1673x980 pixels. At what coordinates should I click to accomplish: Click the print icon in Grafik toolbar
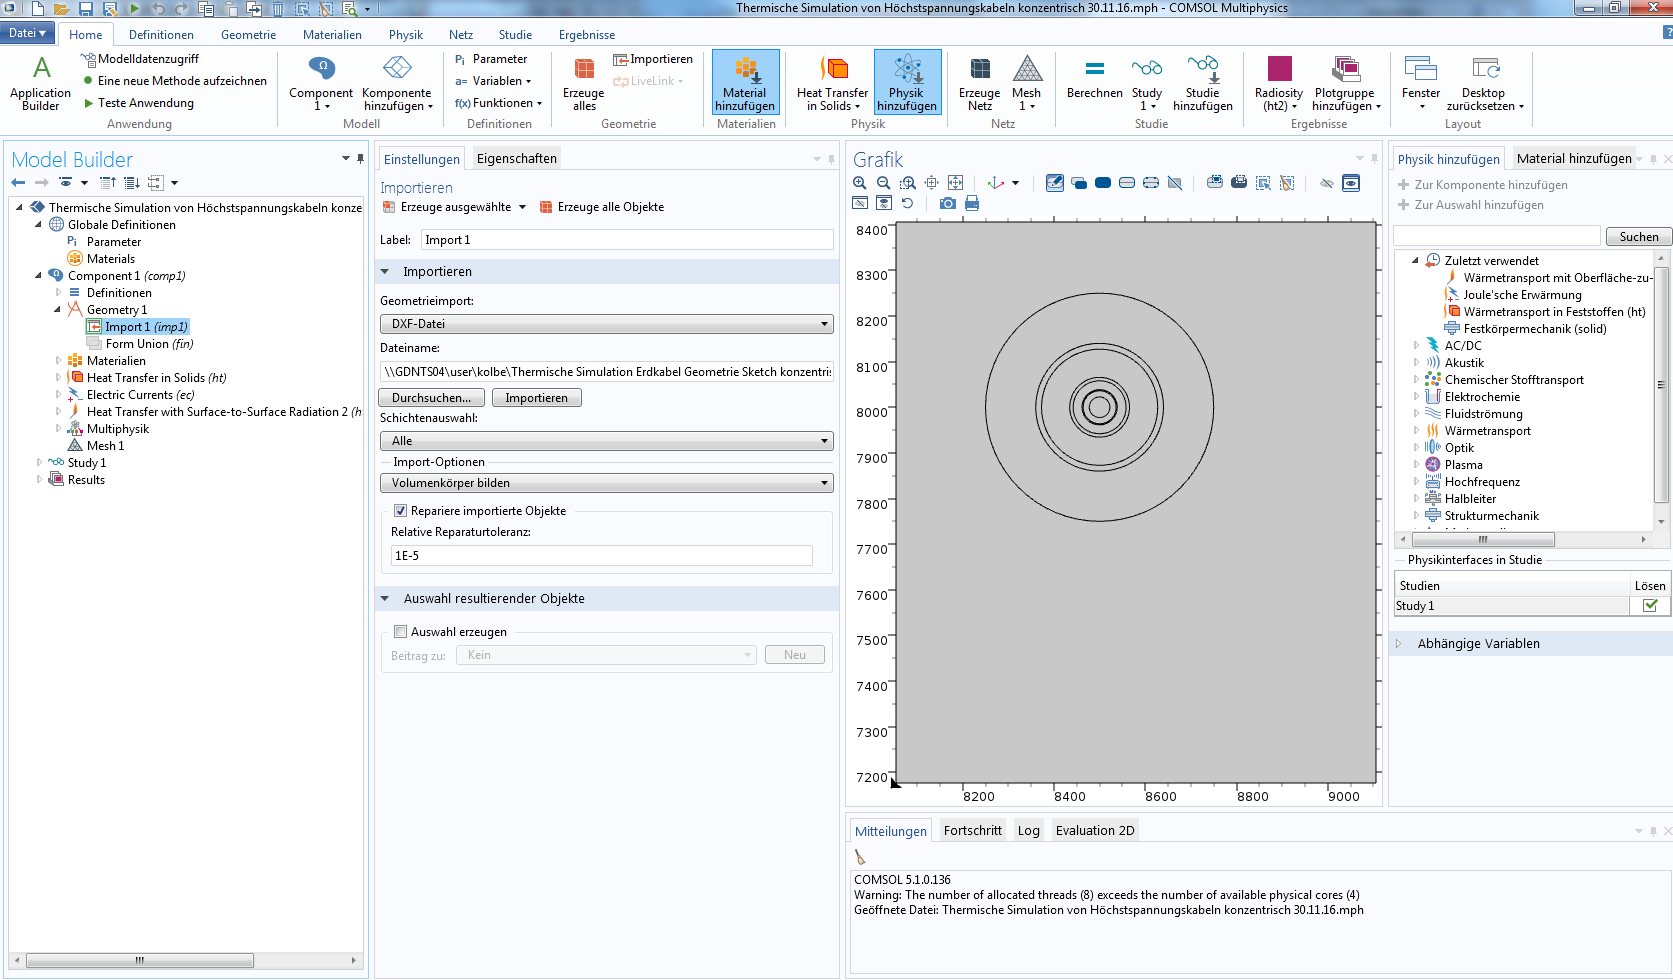[972, 203]
